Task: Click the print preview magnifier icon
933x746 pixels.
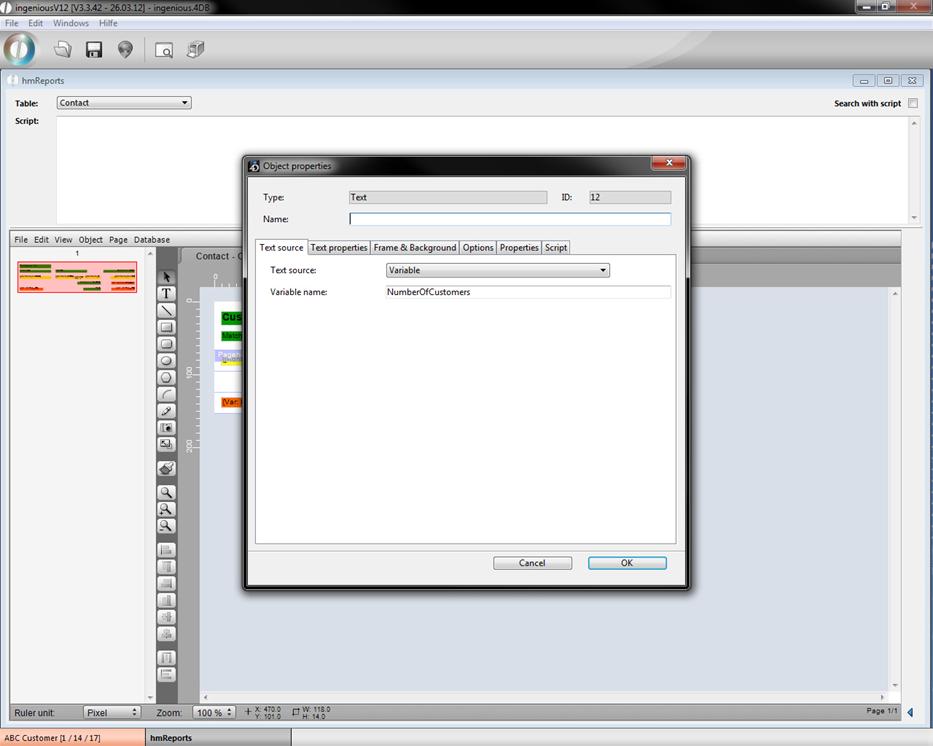Action: point(163,50)
